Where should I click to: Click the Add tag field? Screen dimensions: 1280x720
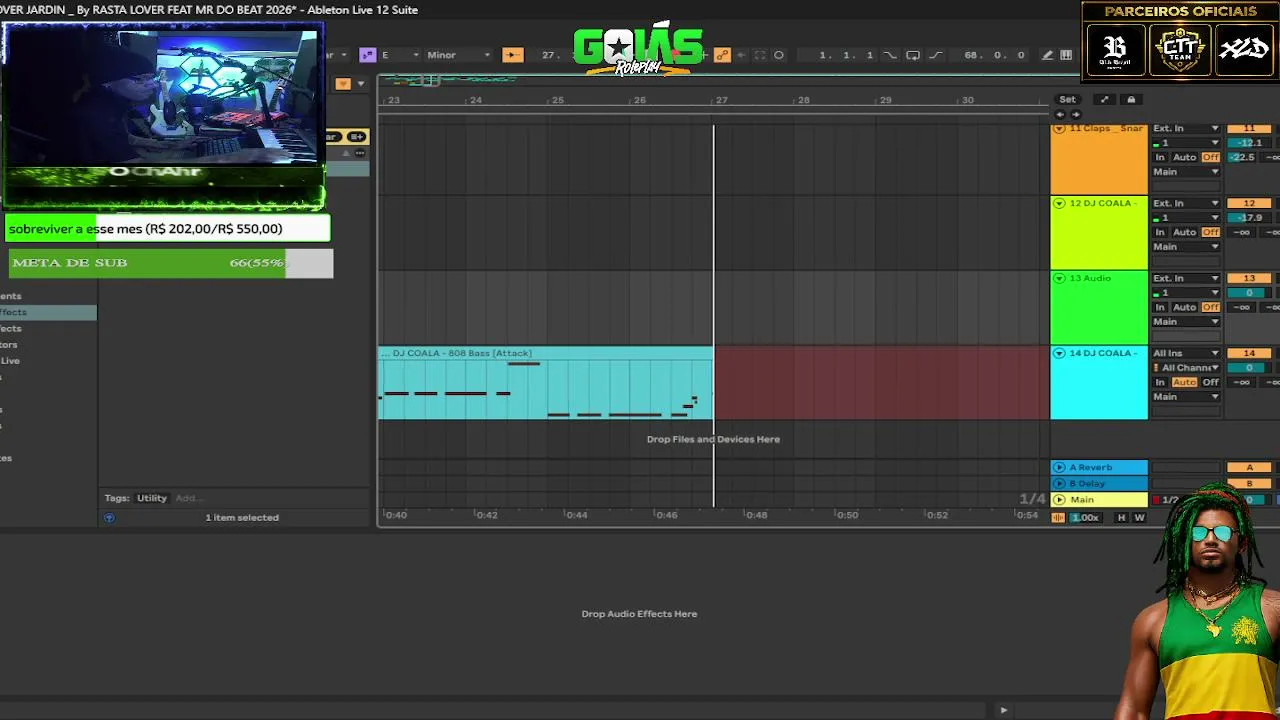tap(187, 498)
